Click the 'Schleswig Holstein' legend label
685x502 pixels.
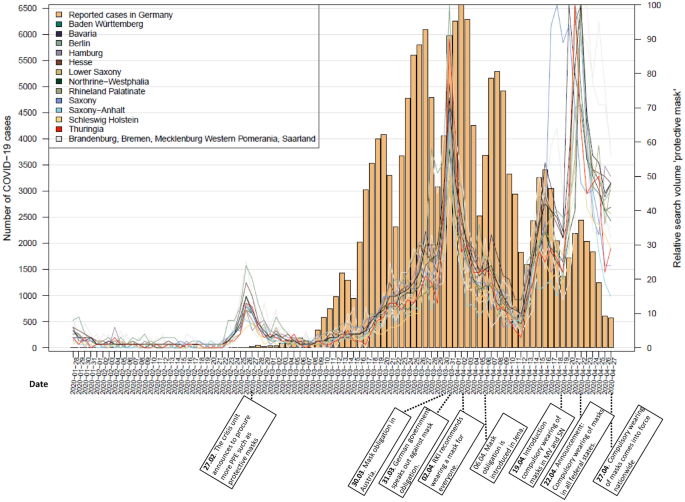(x=104, y=120)
